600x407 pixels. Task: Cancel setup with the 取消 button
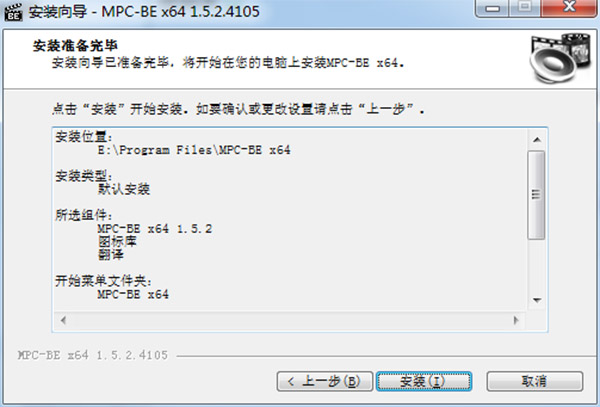tap(535, 381)
